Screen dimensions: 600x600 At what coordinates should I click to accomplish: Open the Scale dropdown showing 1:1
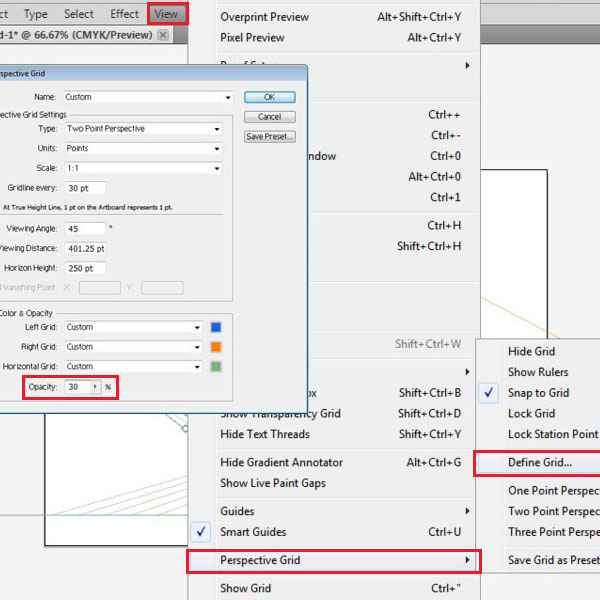click(x=143, y=168)
